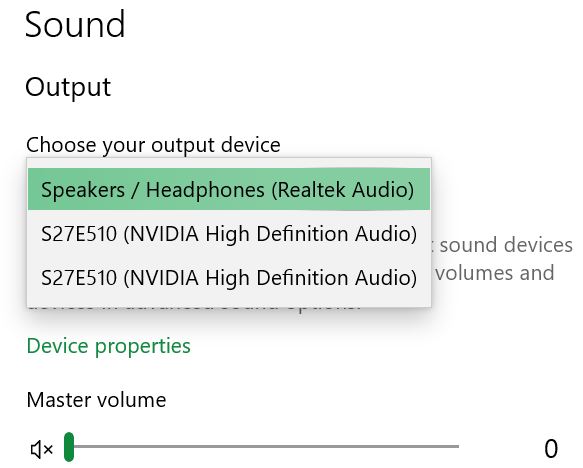583x468 pixels.
Task: Open the Device properties link
Action: click(109, 346)
